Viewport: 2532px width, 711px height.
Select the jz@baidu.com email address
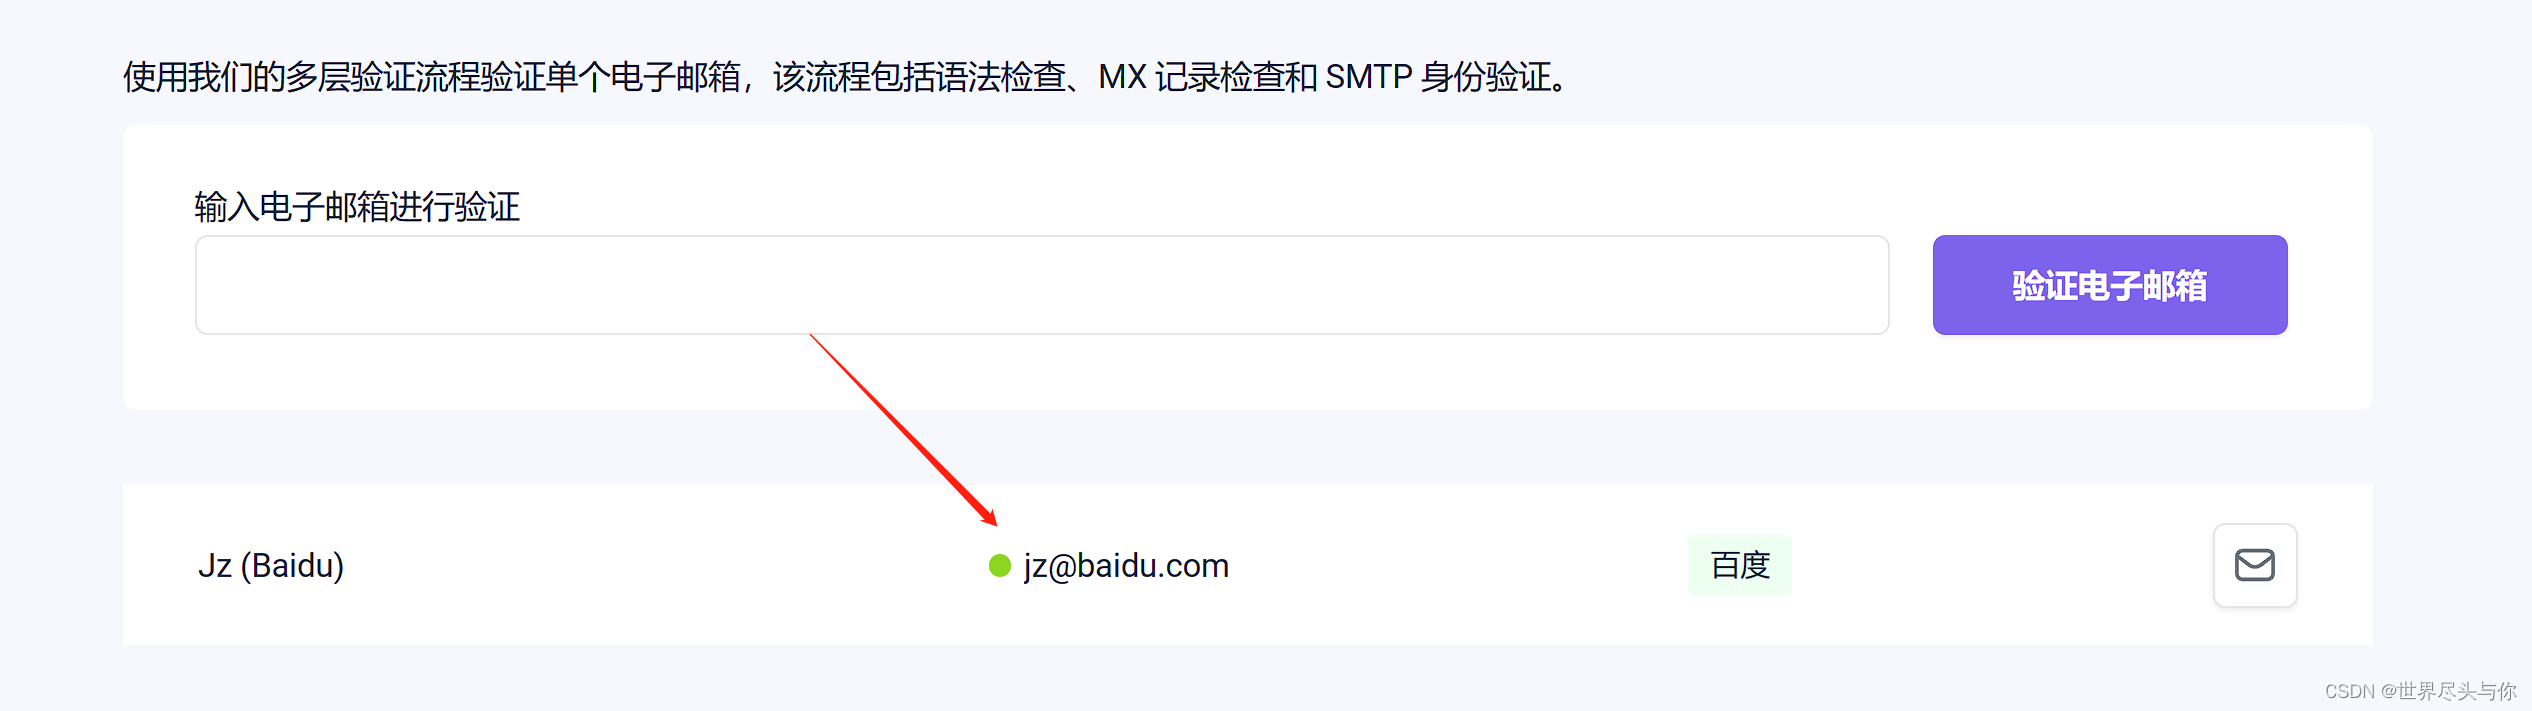(1126, 566)
